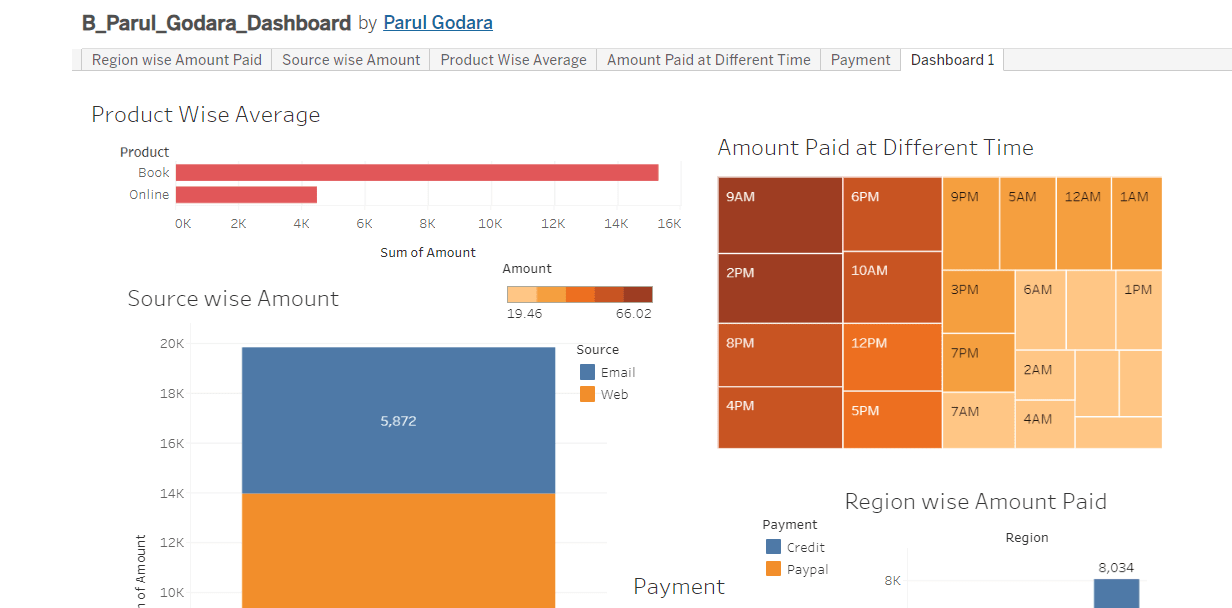1232x608 pixels.
Task: Switch to Source wise Amount tab
Action: coord(351,60)
